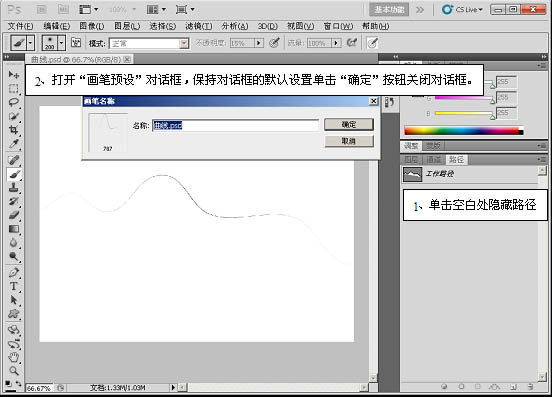Click the yellow B color slider
552x397 pixels.
464,113
